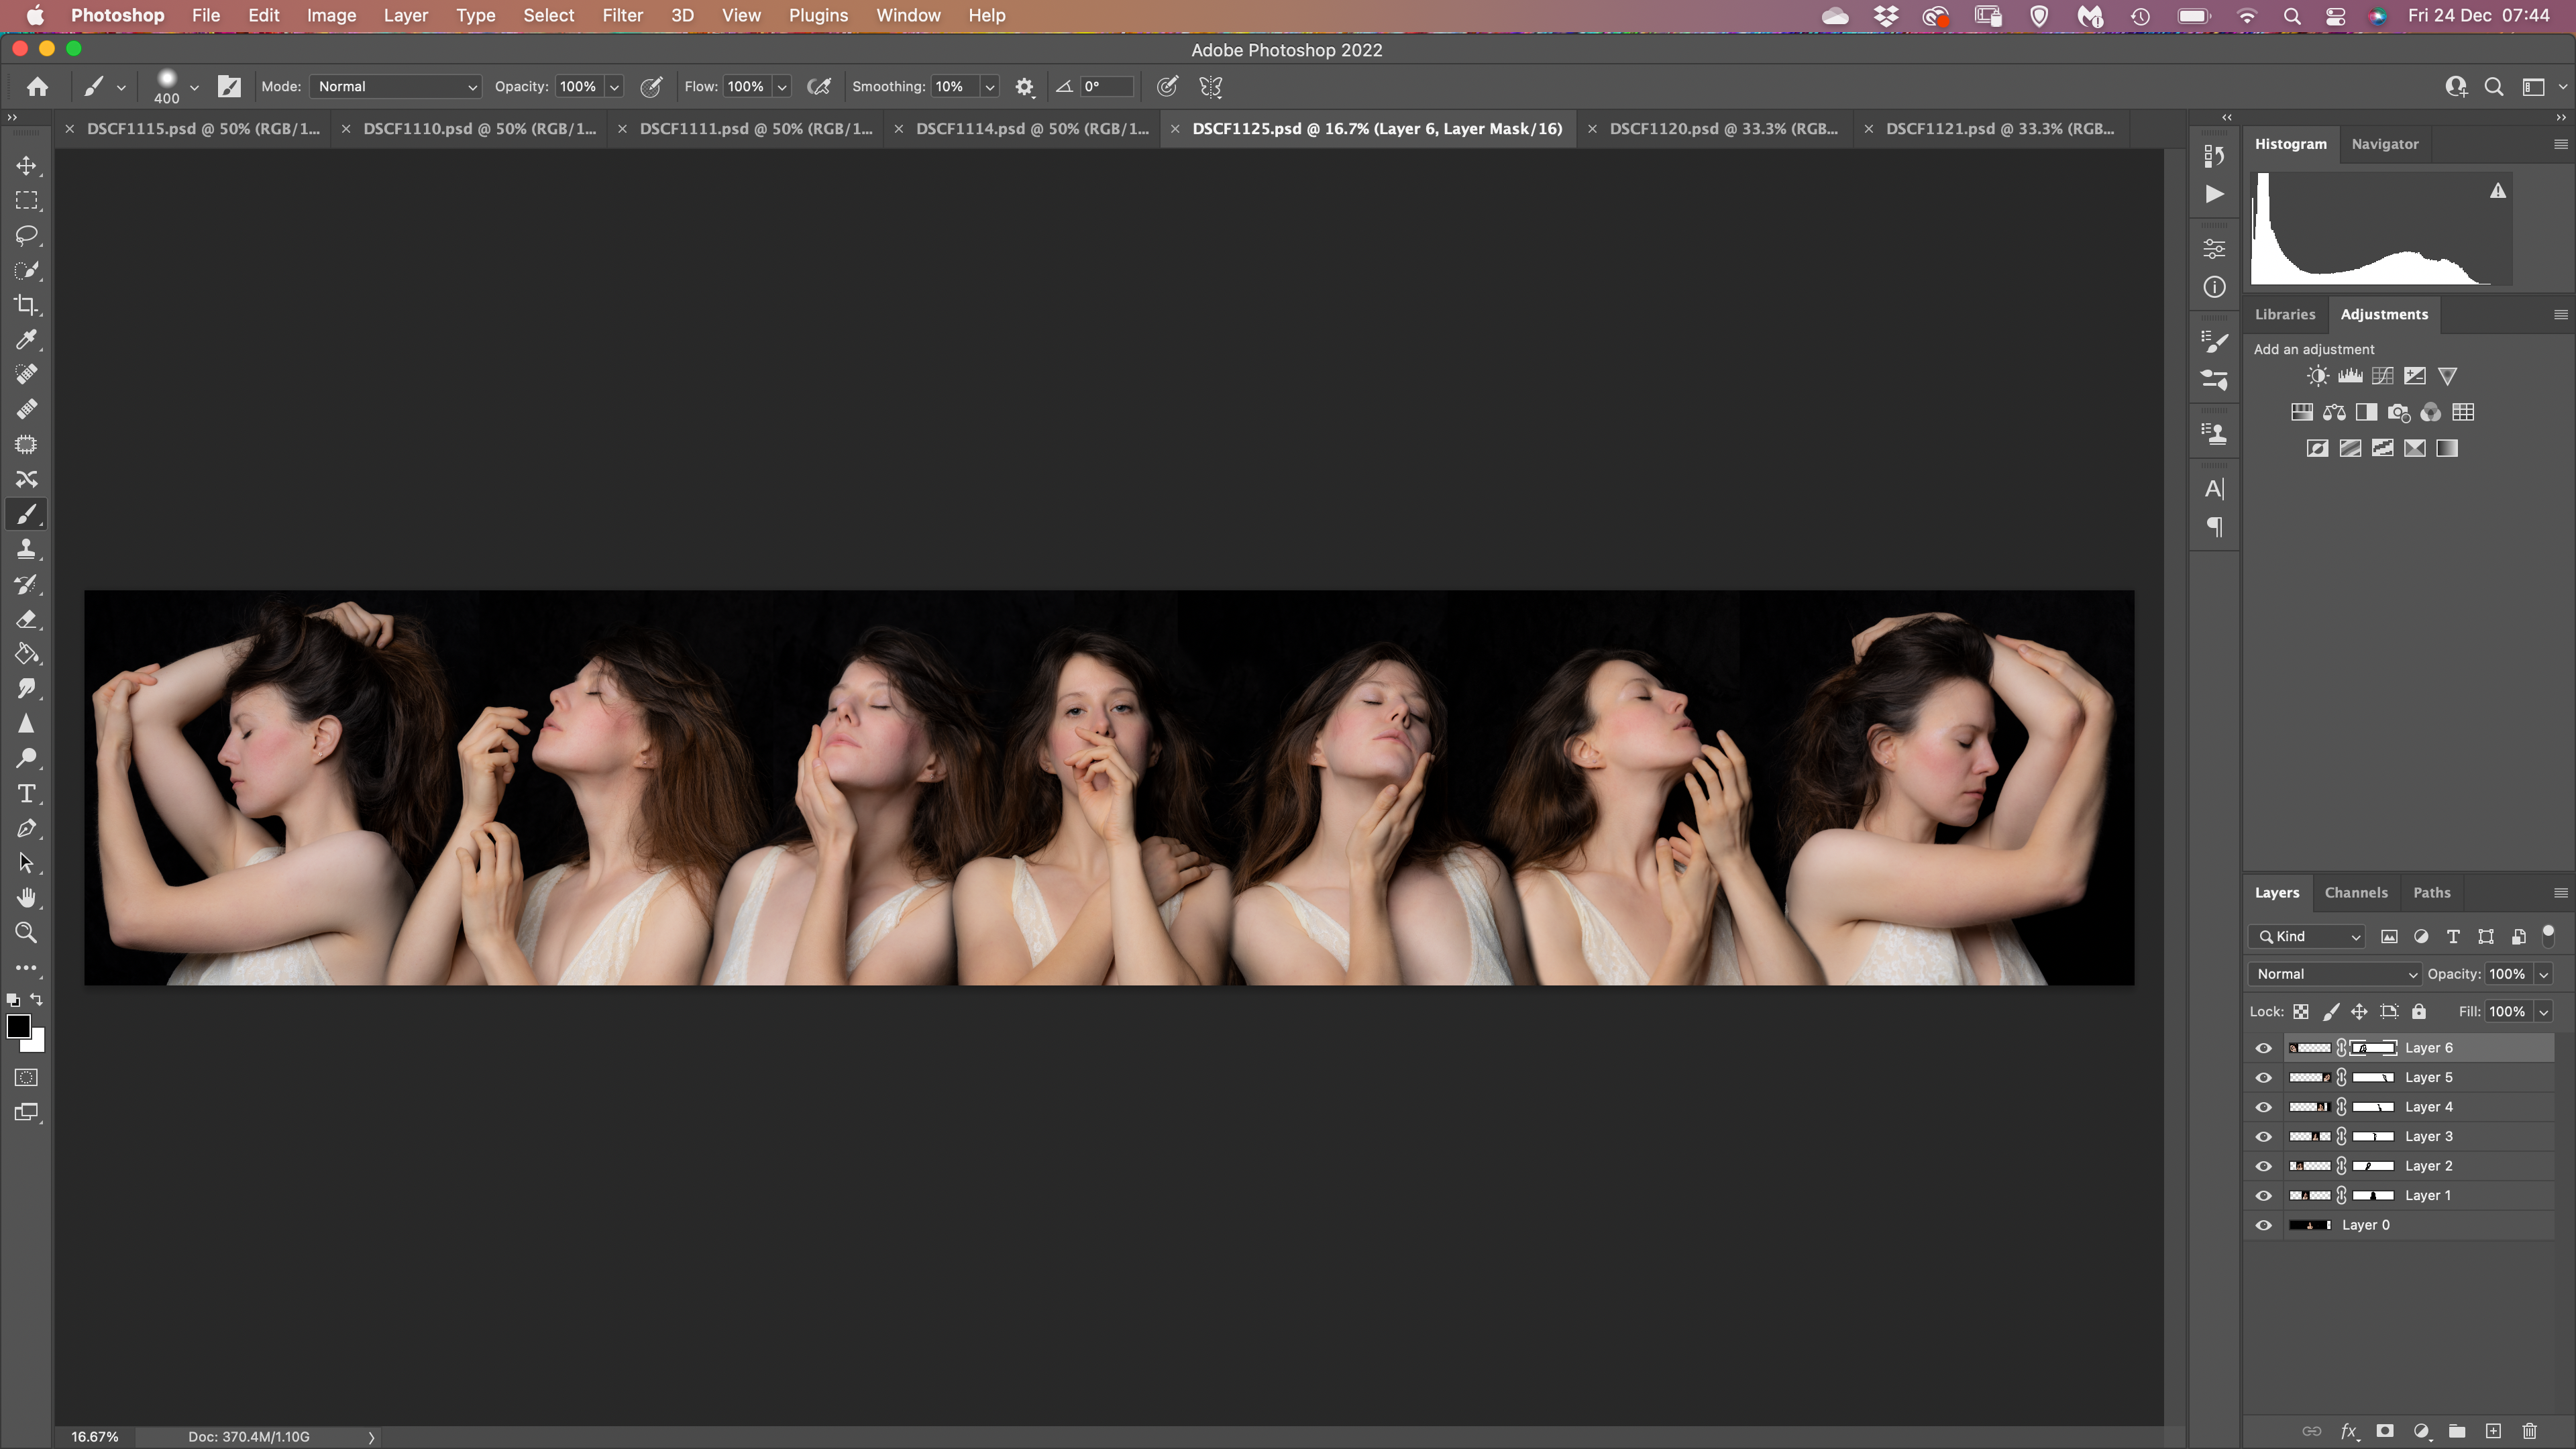Add a Curves adjustment layer
Viewport: 2576px width, 1449px height.
pyautogui.click(x=2382, y=376)
